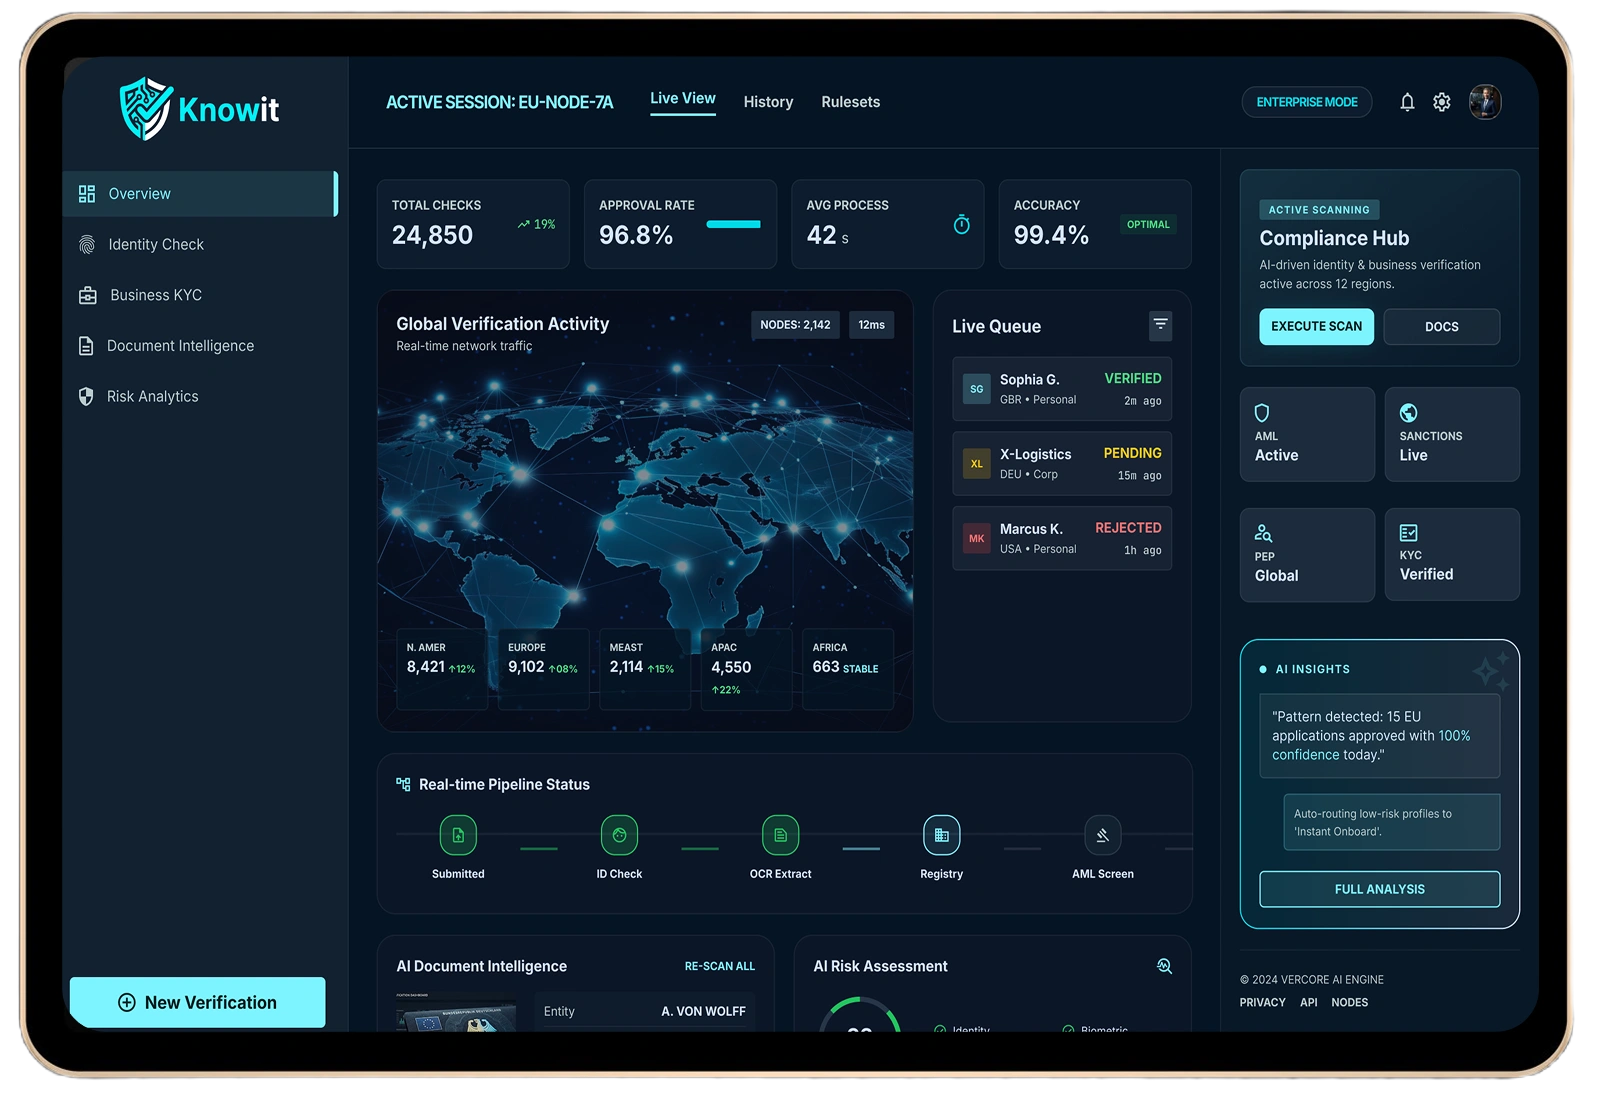Image resolution: width=1602 pixels, height=1115 pixels.
Task: Click the Sanctions globe icon
Action: pos(1408,413)
